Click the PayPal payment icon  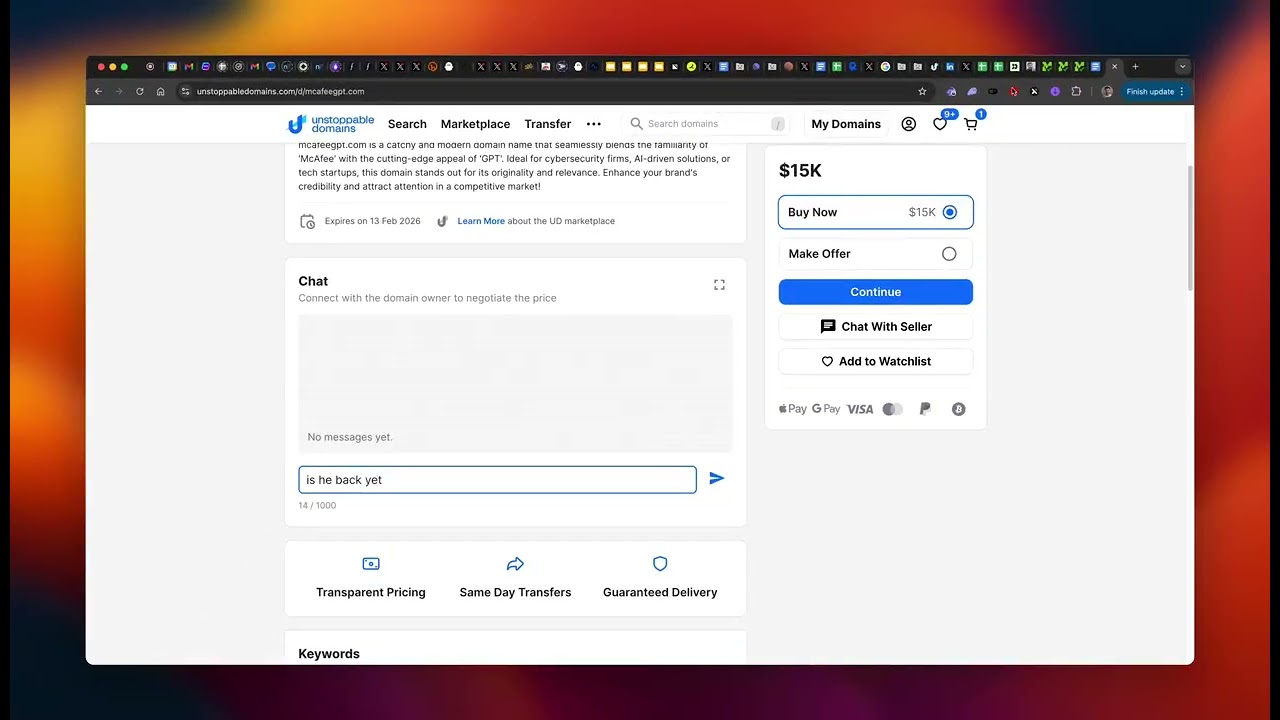(925, 409)
